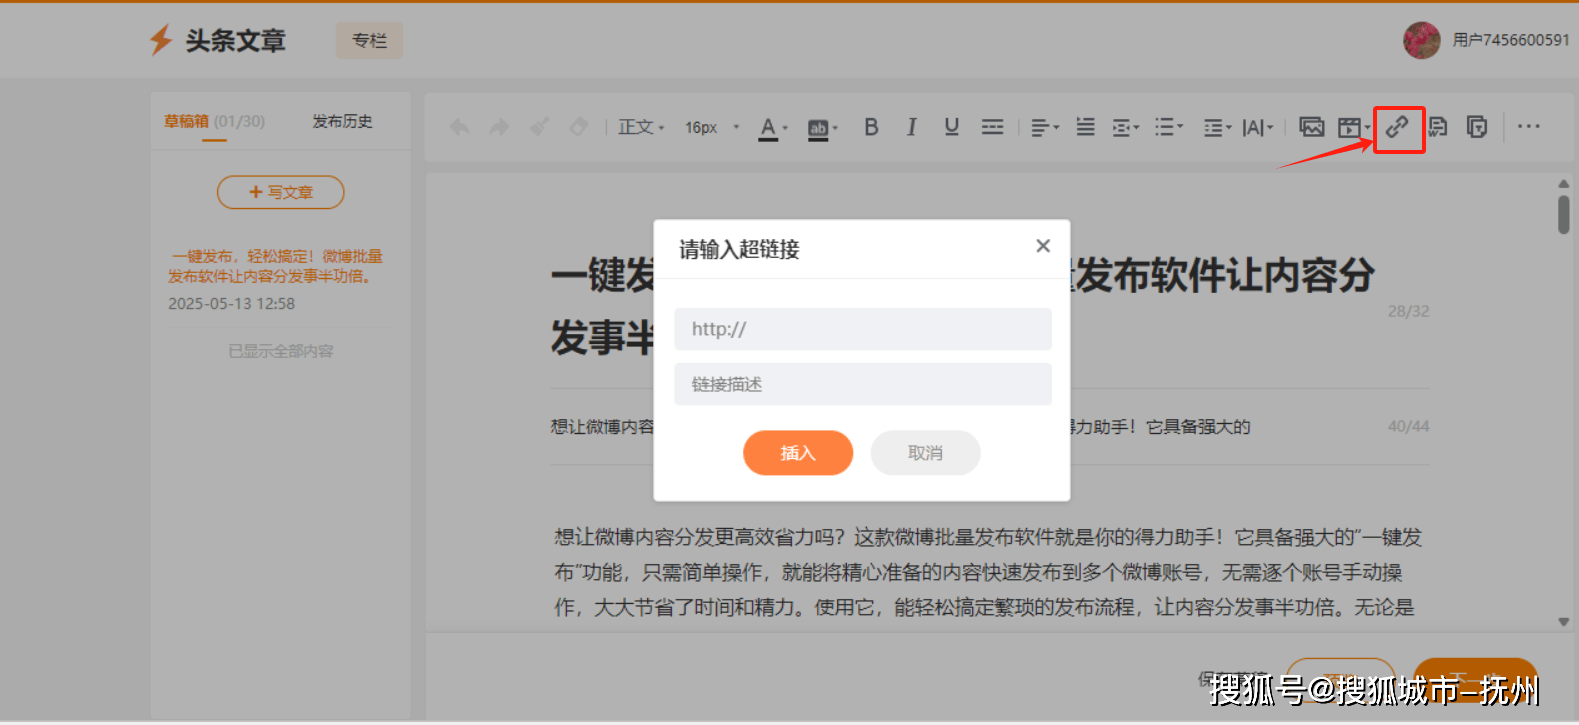Click the draft timestamp 2025-05-13 12:58
This screenshot has width=1579, height=725.
tap(231, 304)
